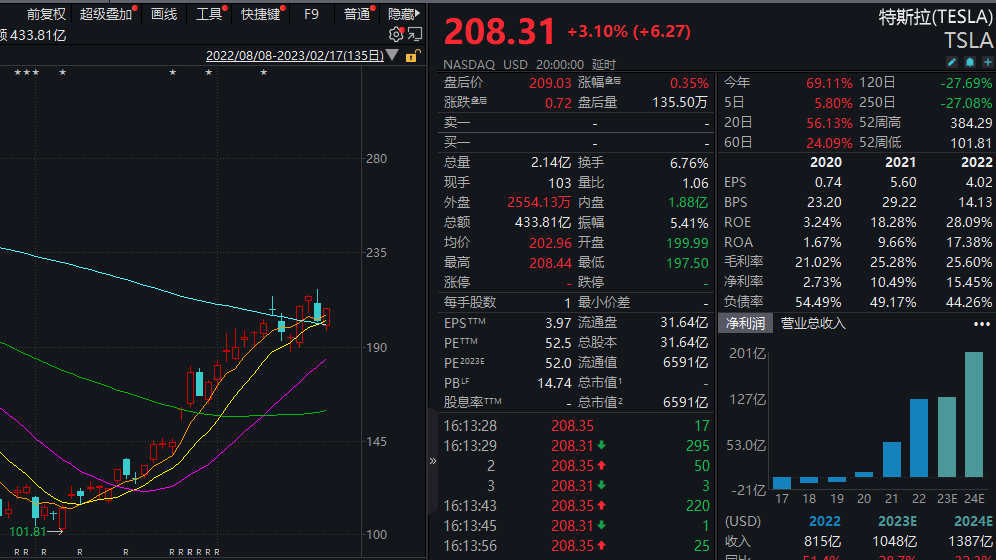Click the pencil edit note icon
Image resolution: width=996 pixels, height=560 pixels.
coord(952,62)
